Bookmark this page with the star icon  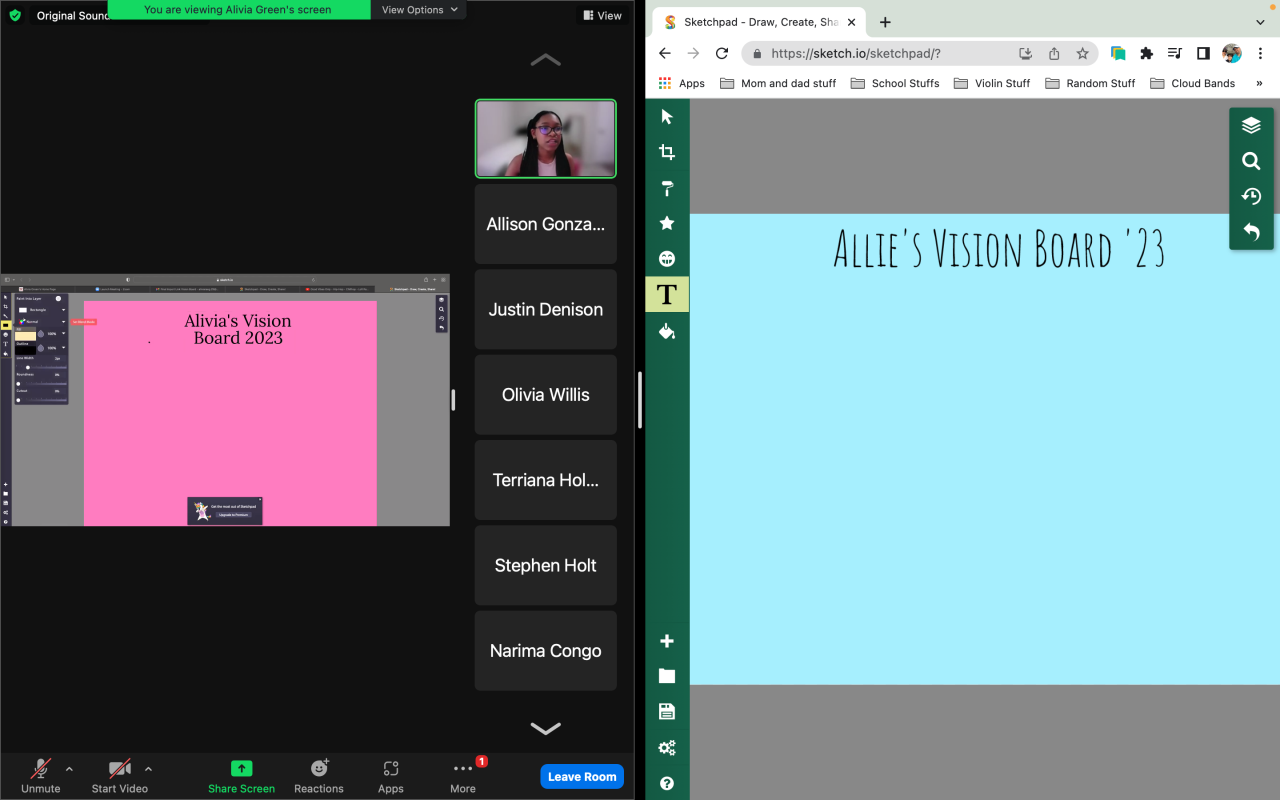1082,54
